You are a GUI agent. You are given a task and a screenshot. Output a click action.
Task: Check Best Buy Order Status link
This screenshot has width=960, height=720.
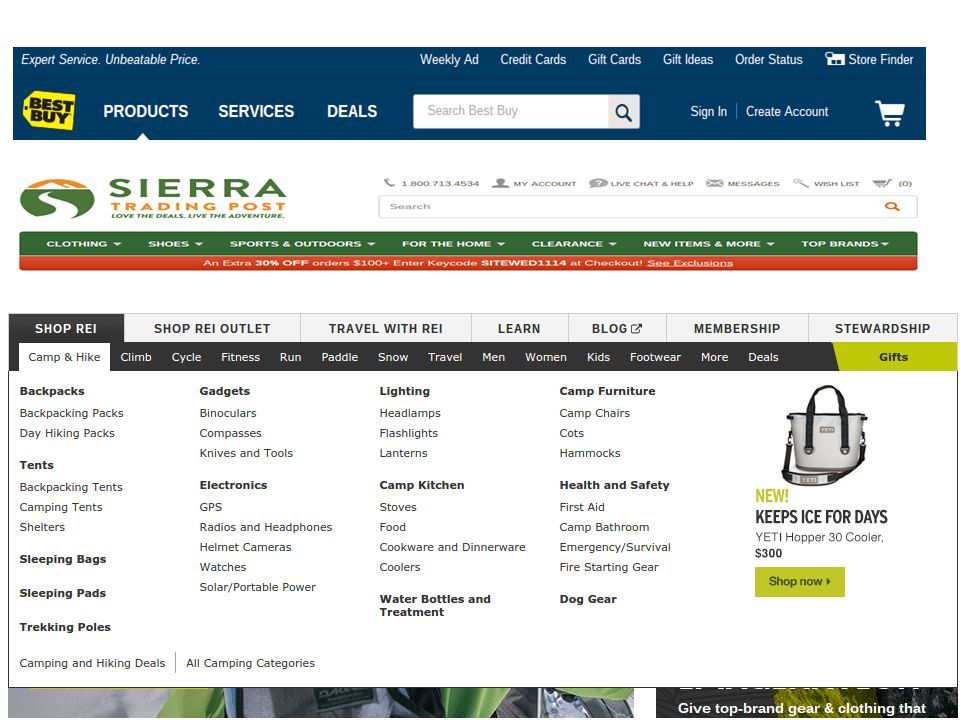(768, 59)
